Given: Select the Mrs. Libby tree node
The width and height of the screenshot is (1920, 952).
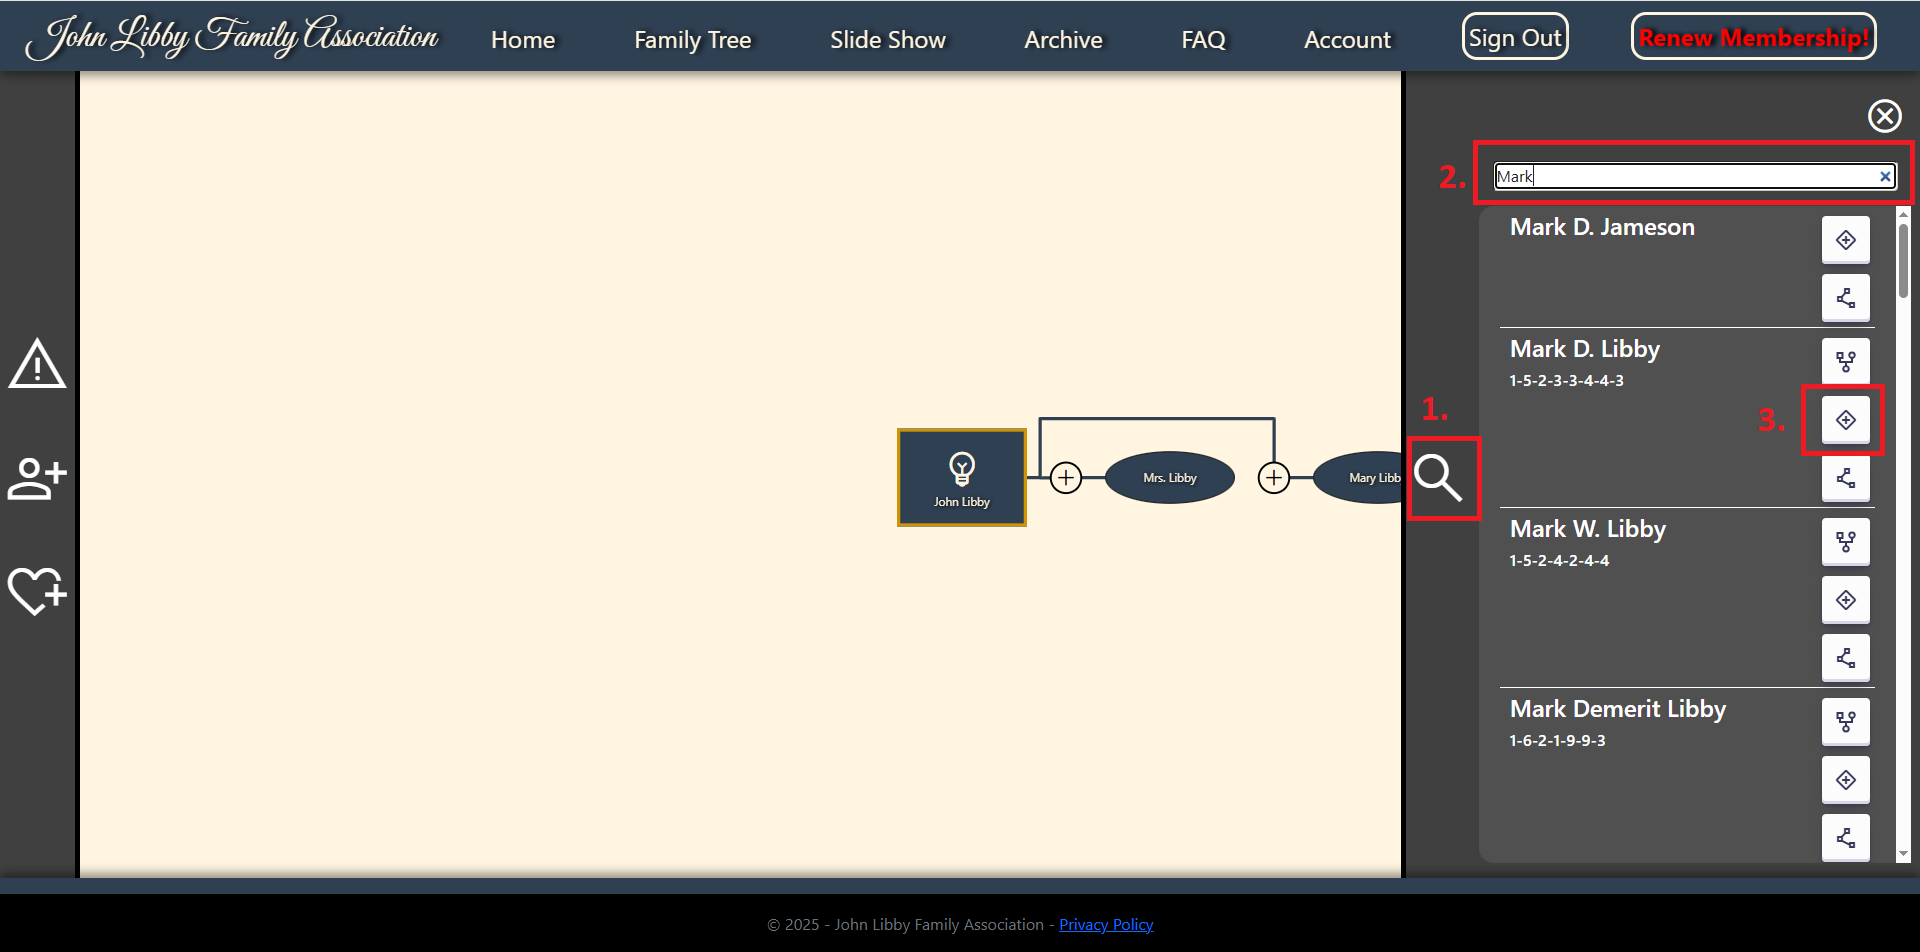Looking at the screenshot, I should 1170,478.
